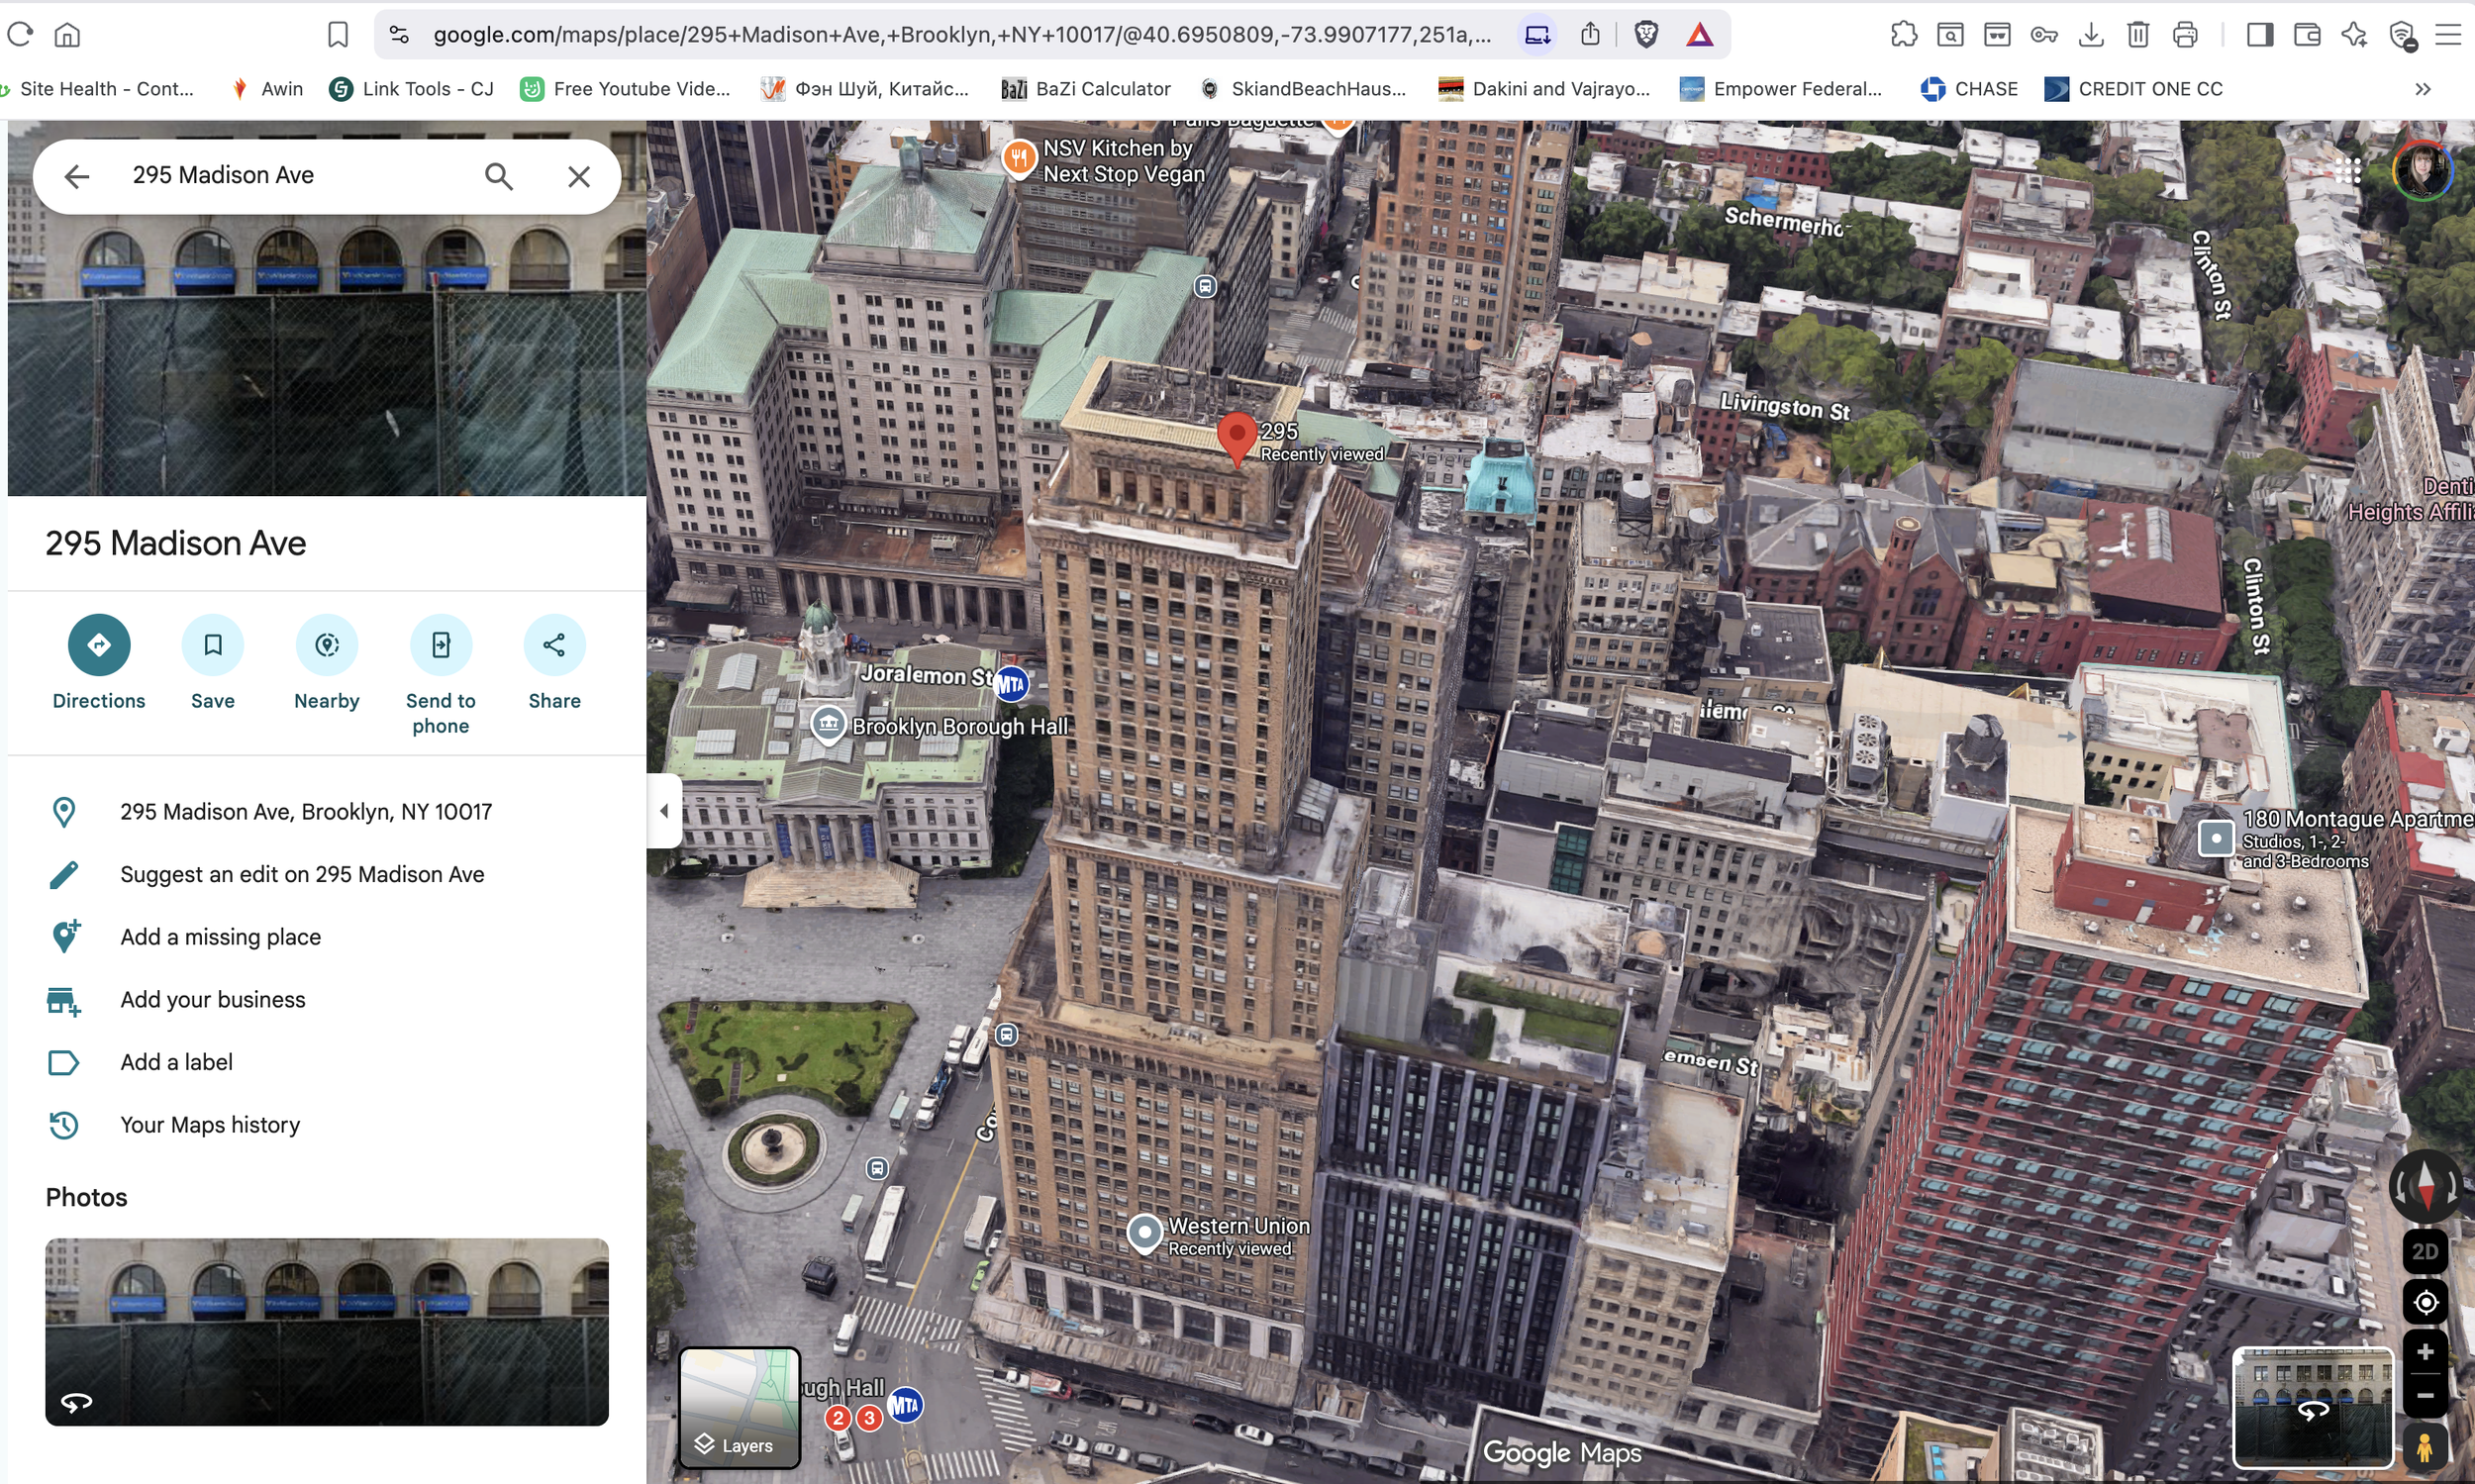Toggle Brave Shields in the address bar
Viewport: 2475px width, 1484px height.
coord(1645,33)
